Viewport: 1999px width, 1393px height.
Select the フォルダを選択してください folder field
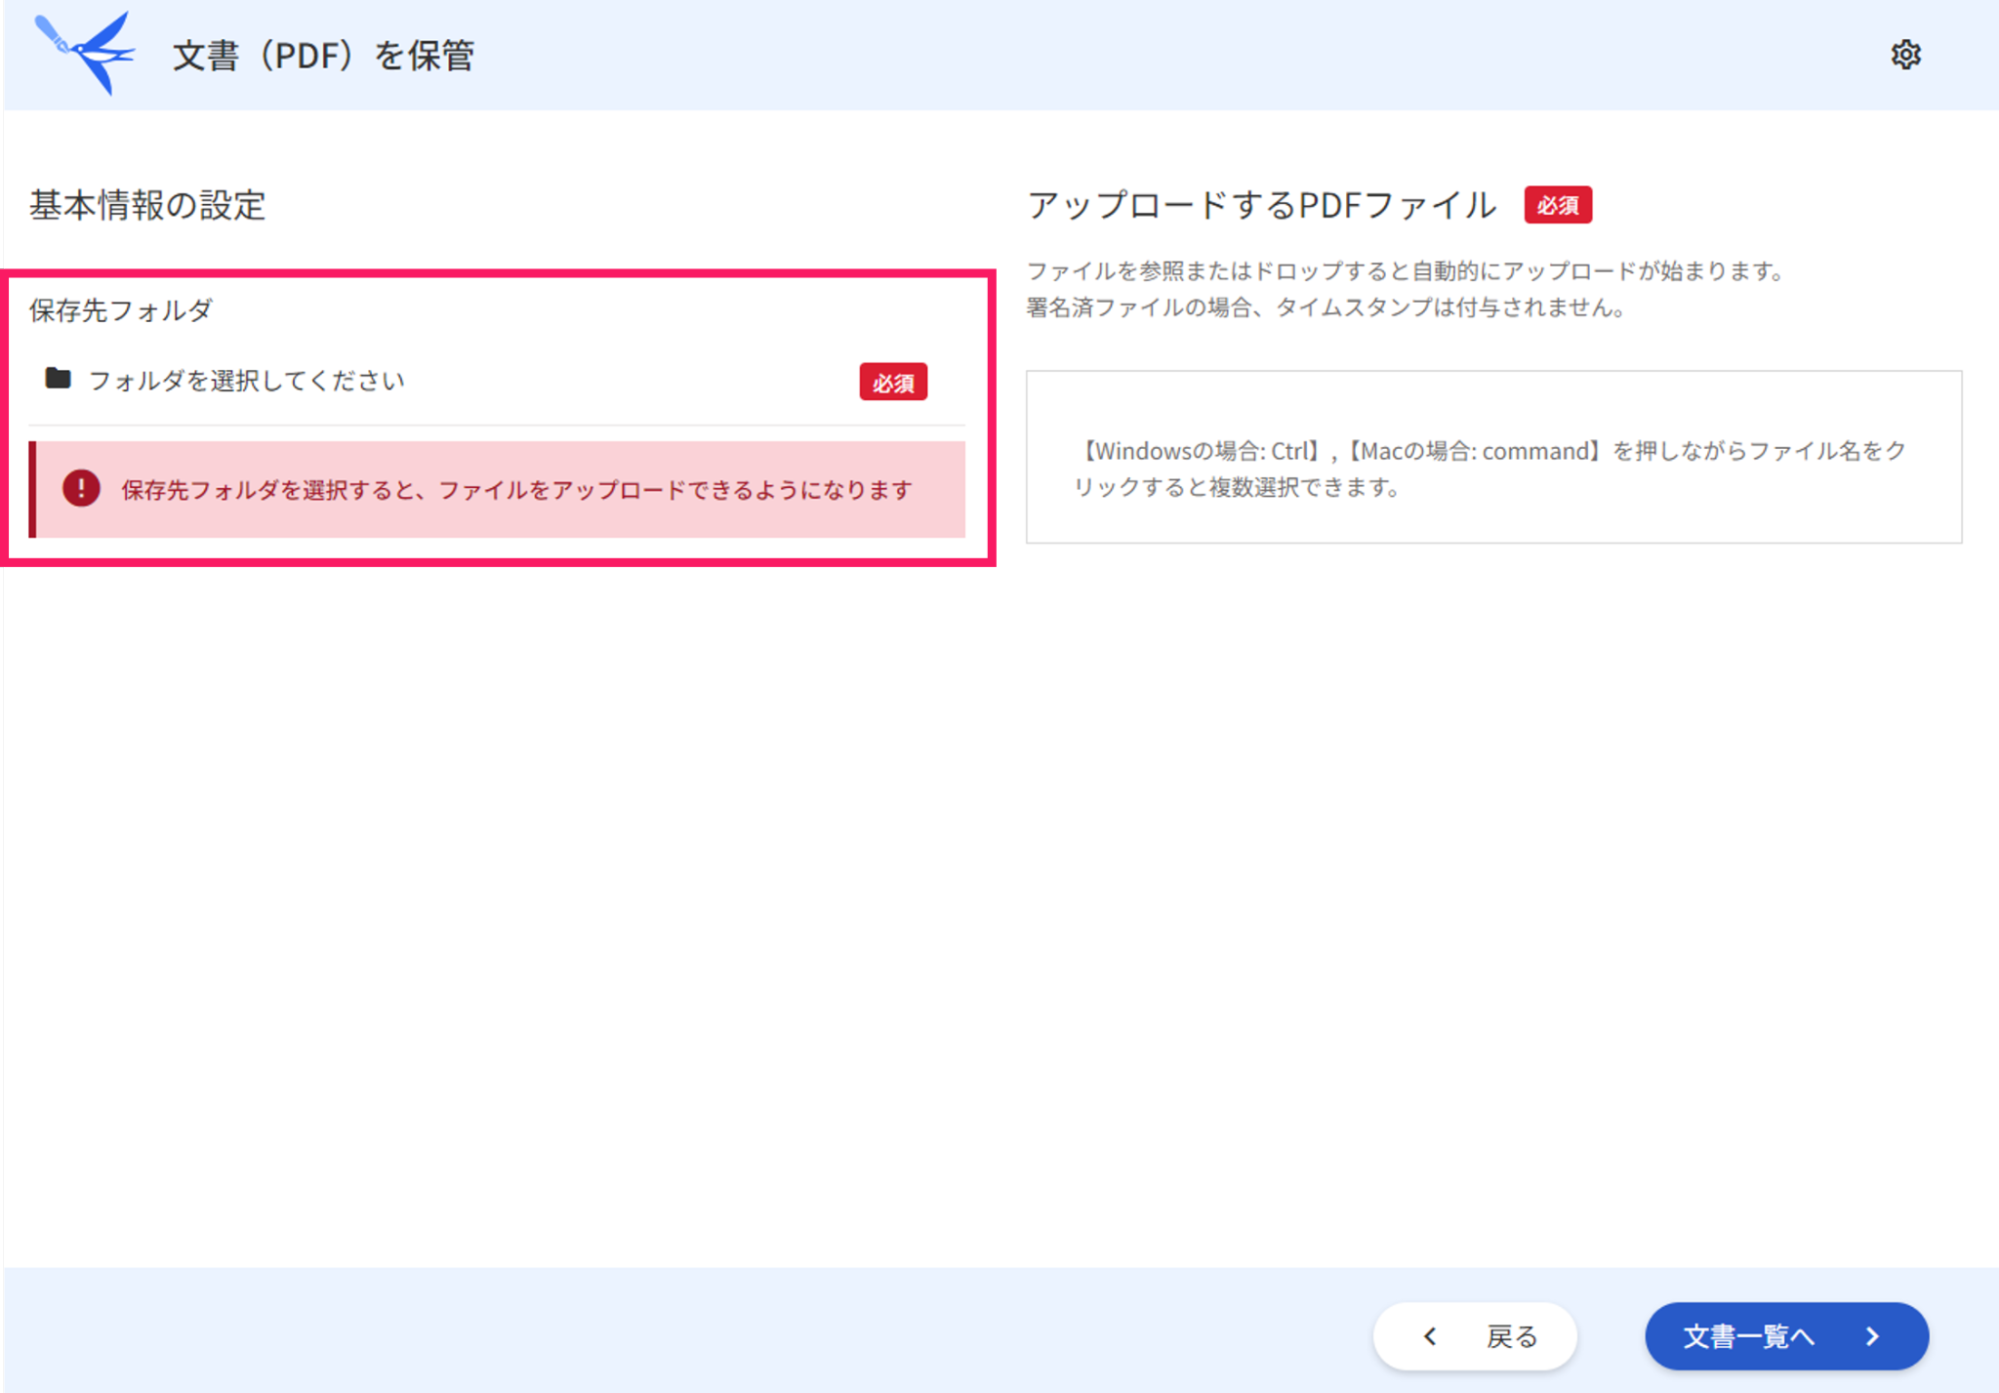497,381
